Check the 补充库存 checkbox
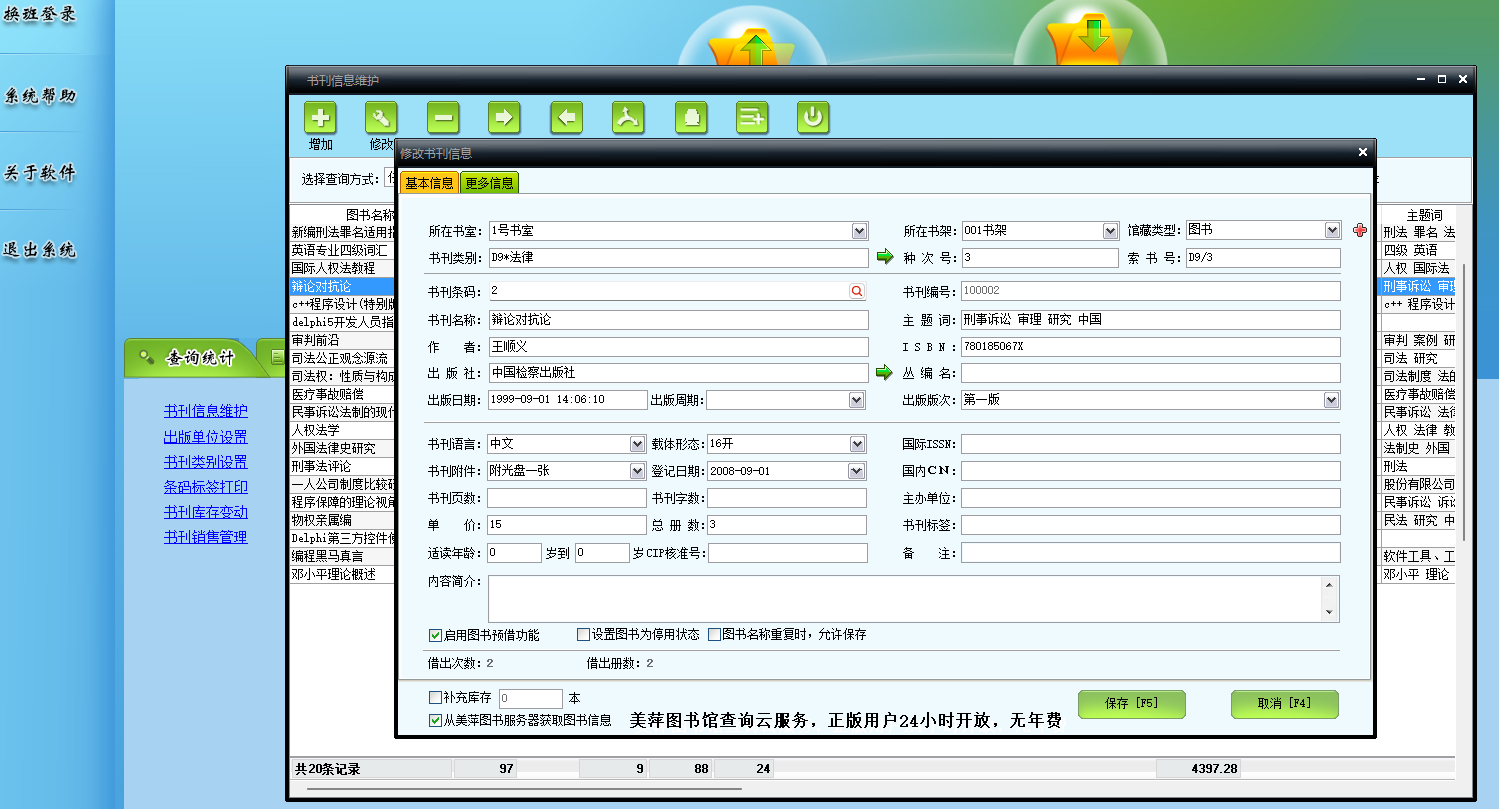The image size is (1499, 809). [435, 698]
